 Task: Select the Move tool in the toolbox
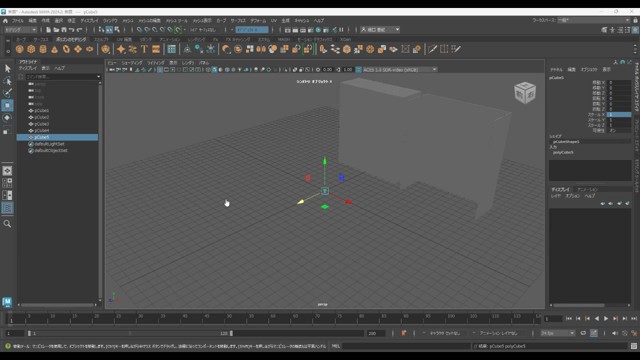coord(7,105)
